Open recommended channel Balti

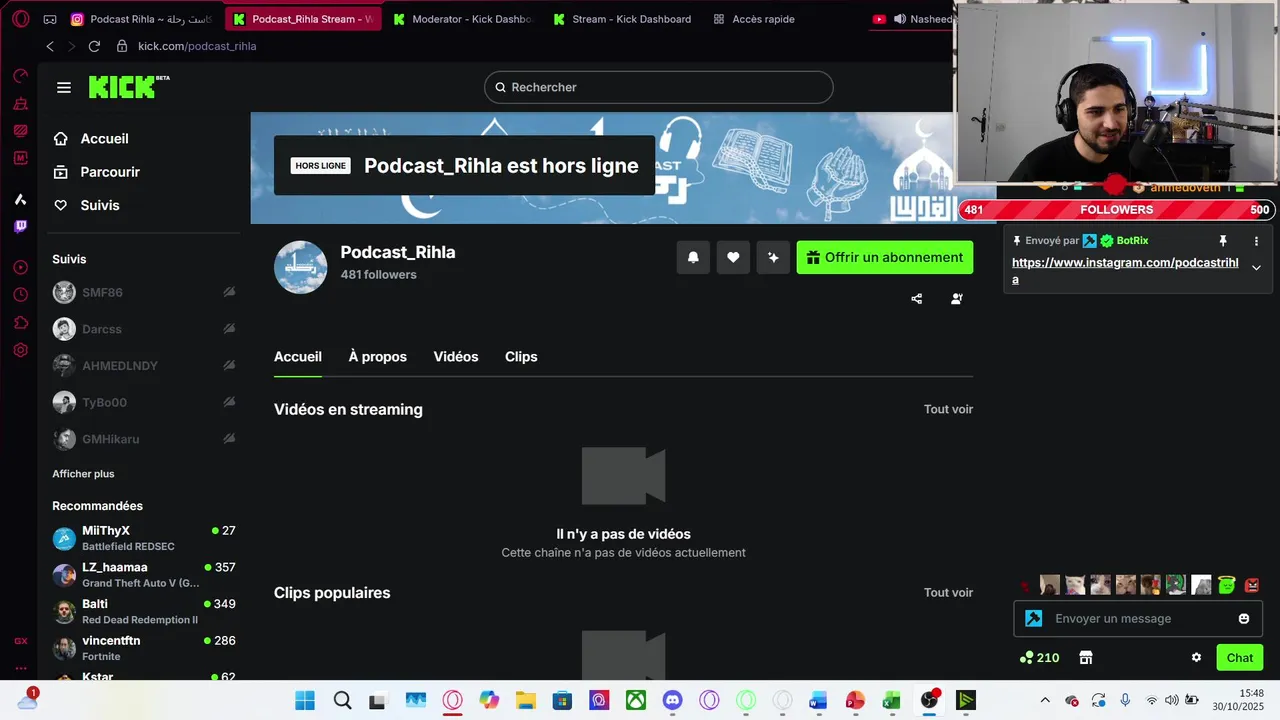pyautogui.click(x=144, y=612)
